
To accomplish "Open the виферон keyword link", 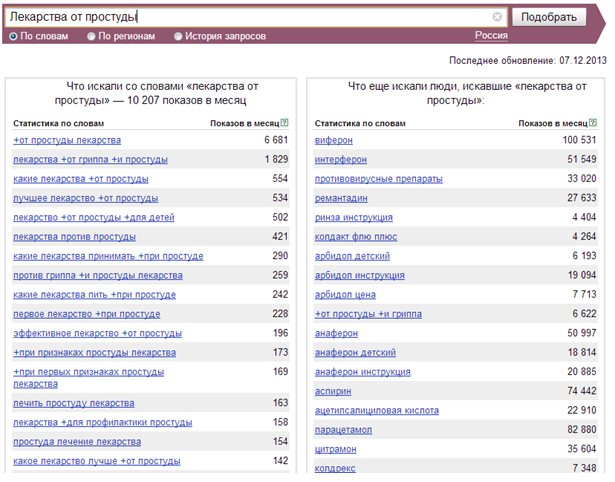I will [x=333, y=140].
